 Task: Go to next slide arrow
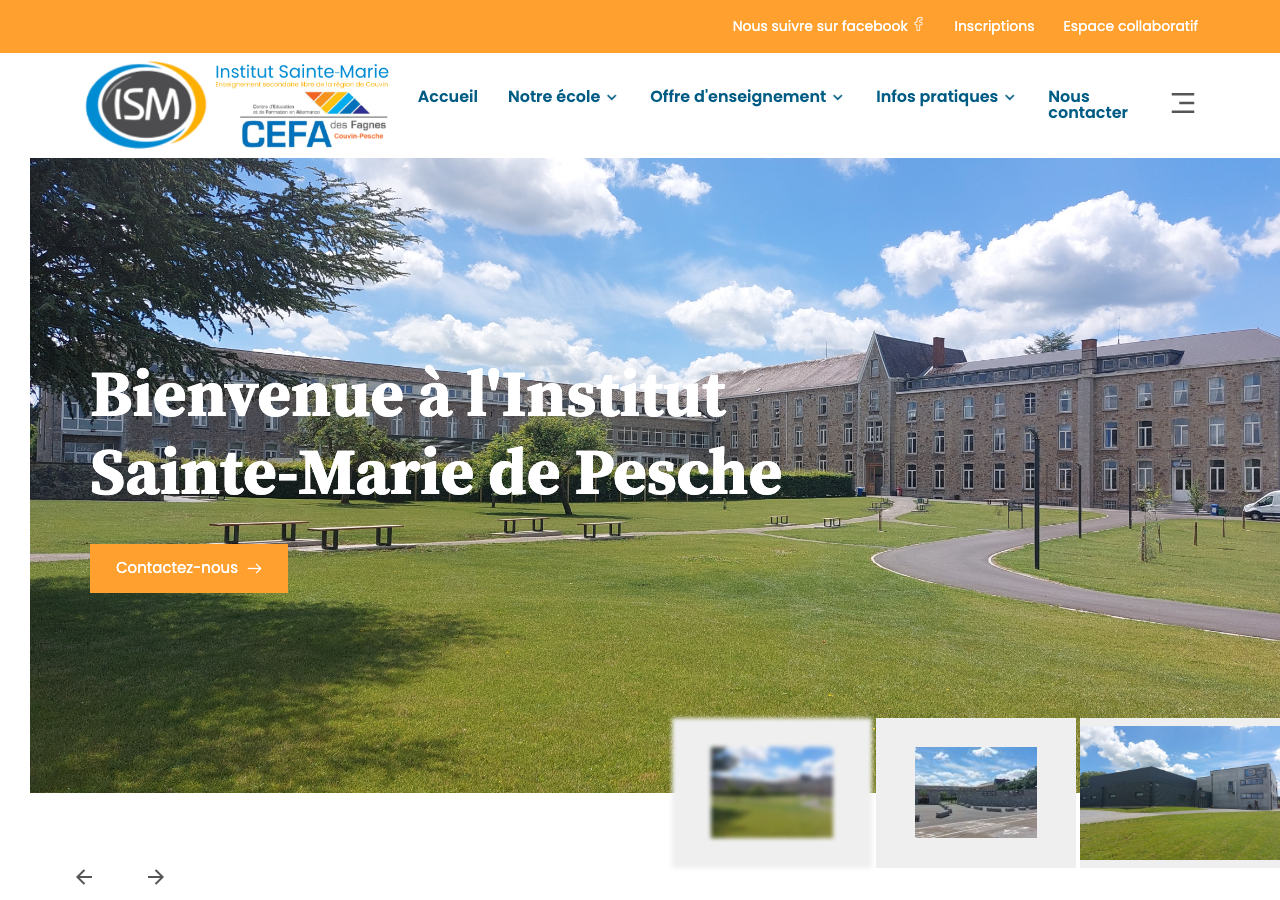click(156, 877)
